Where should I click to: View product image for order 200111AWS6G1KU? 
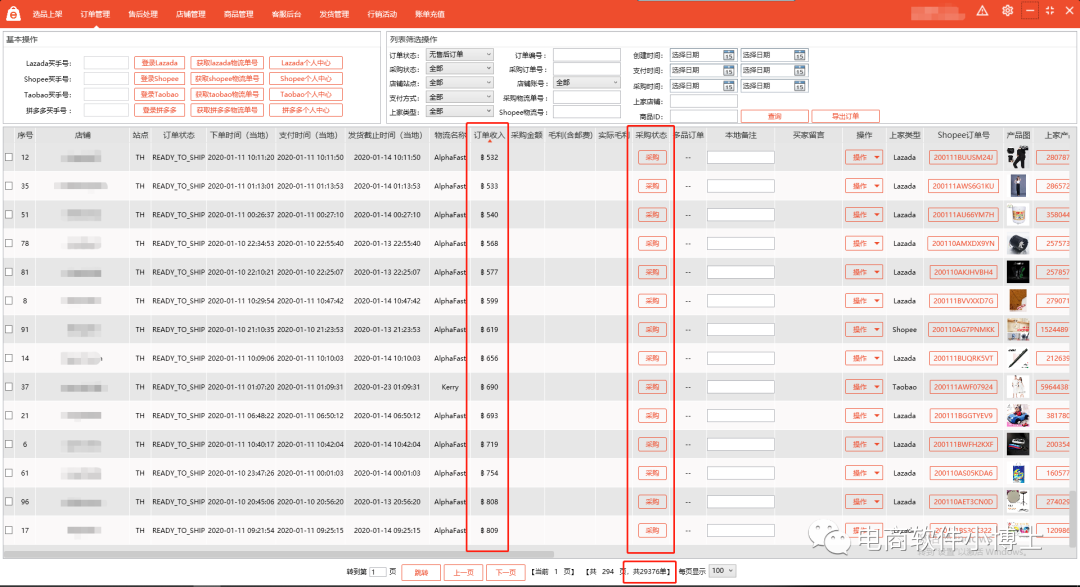click(1017, 186)
